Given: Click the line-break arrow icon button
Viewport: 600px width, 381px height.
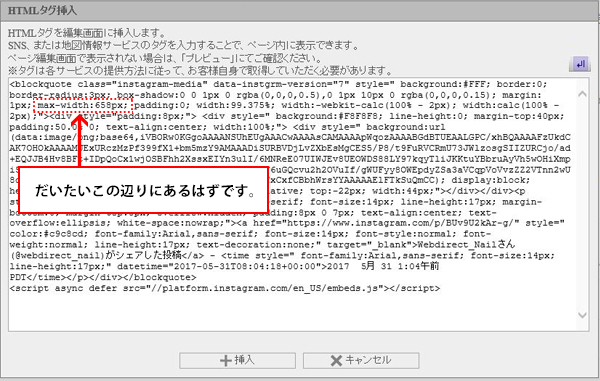Looking at the screenshot, I should (x=579, y=64).
